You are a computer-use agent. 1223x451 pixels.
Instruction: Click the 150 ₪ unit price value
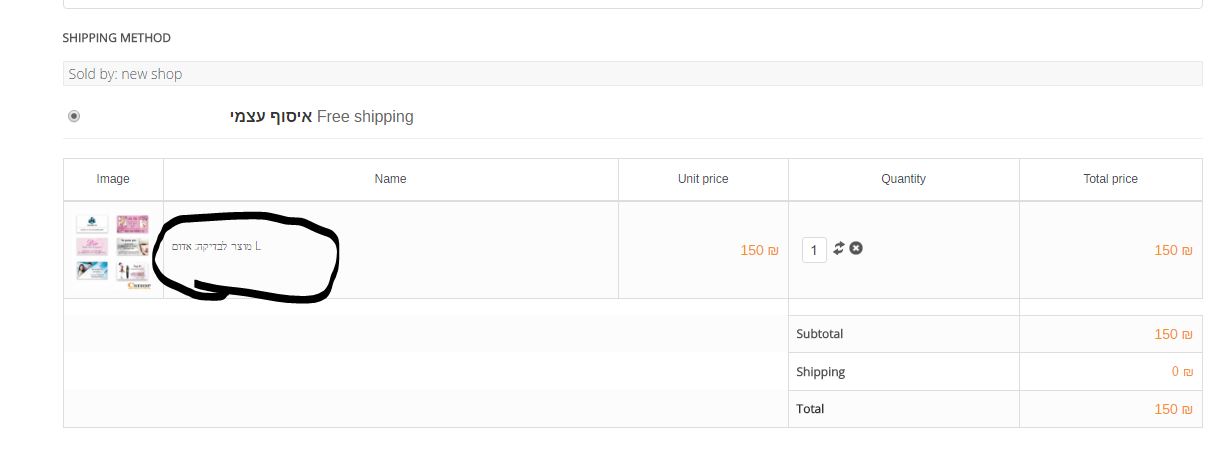759,250
